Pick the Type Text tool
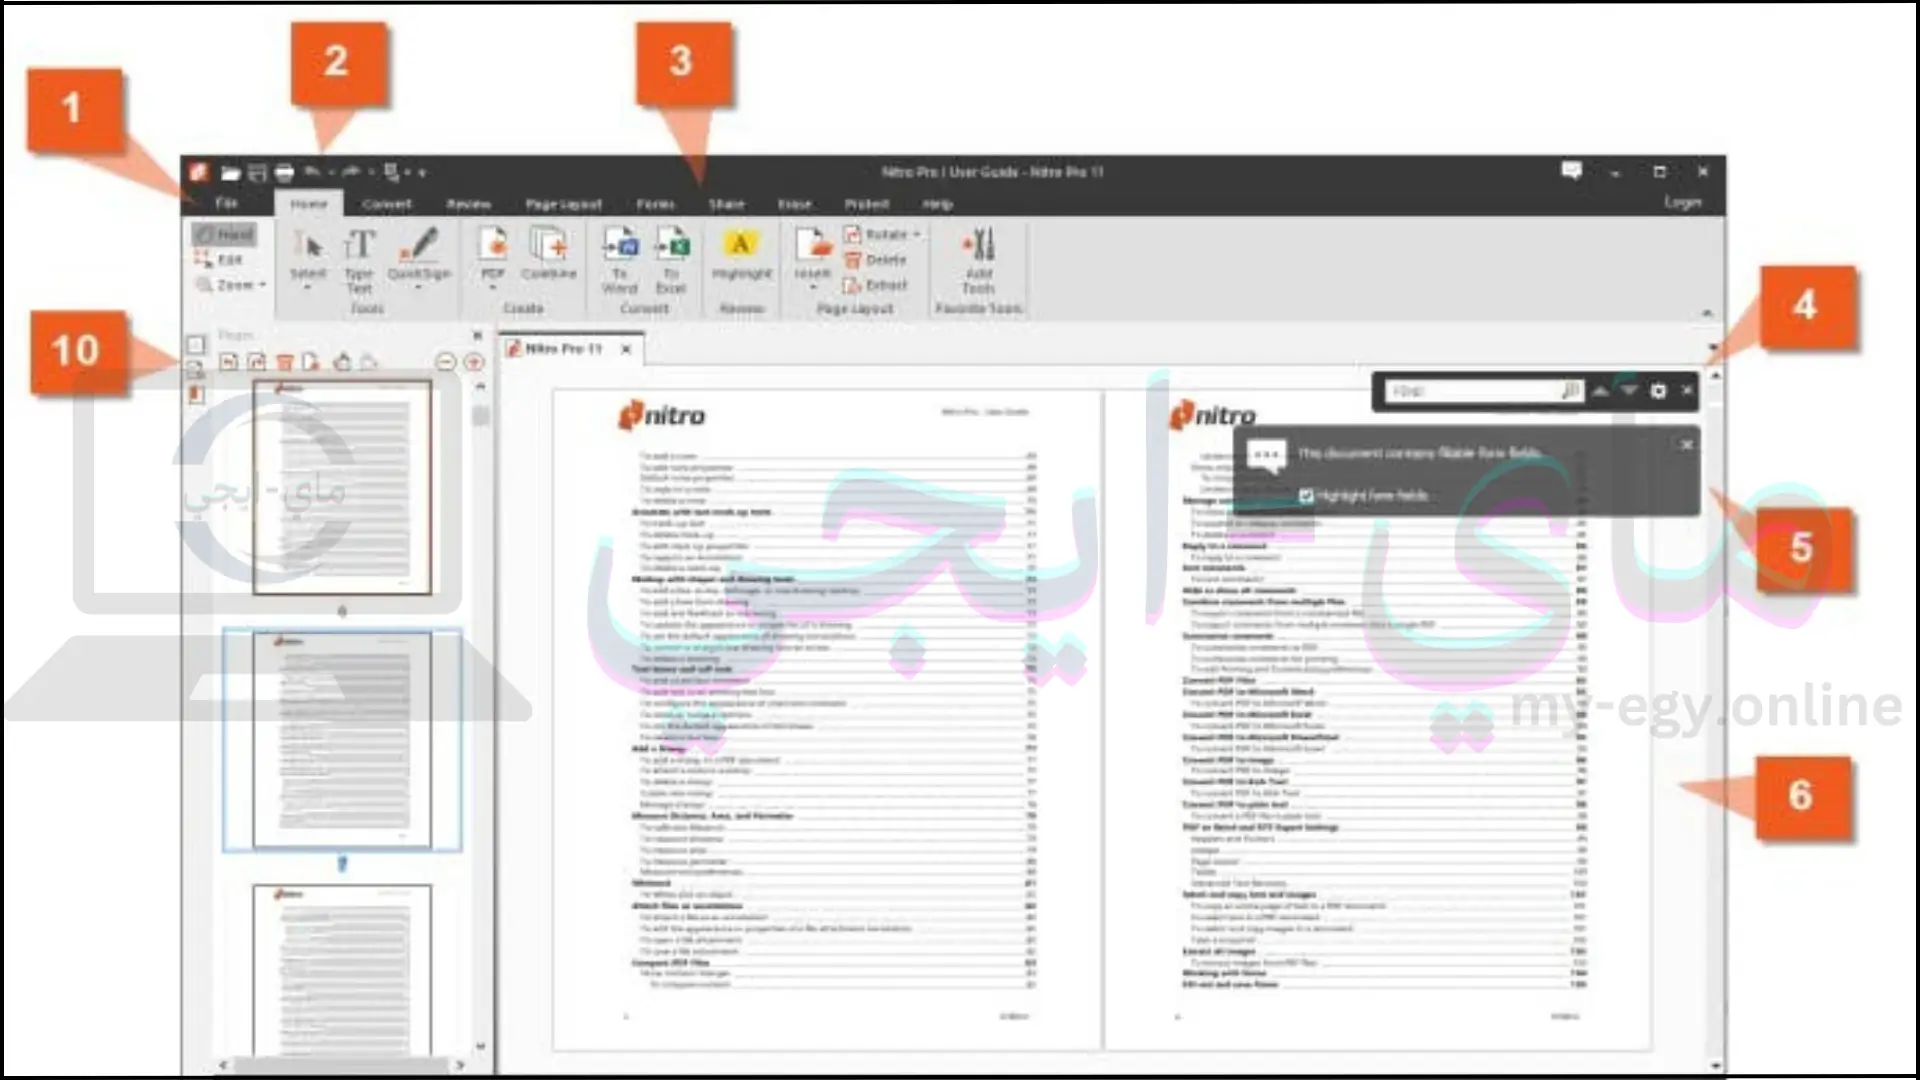 (359, 260)
